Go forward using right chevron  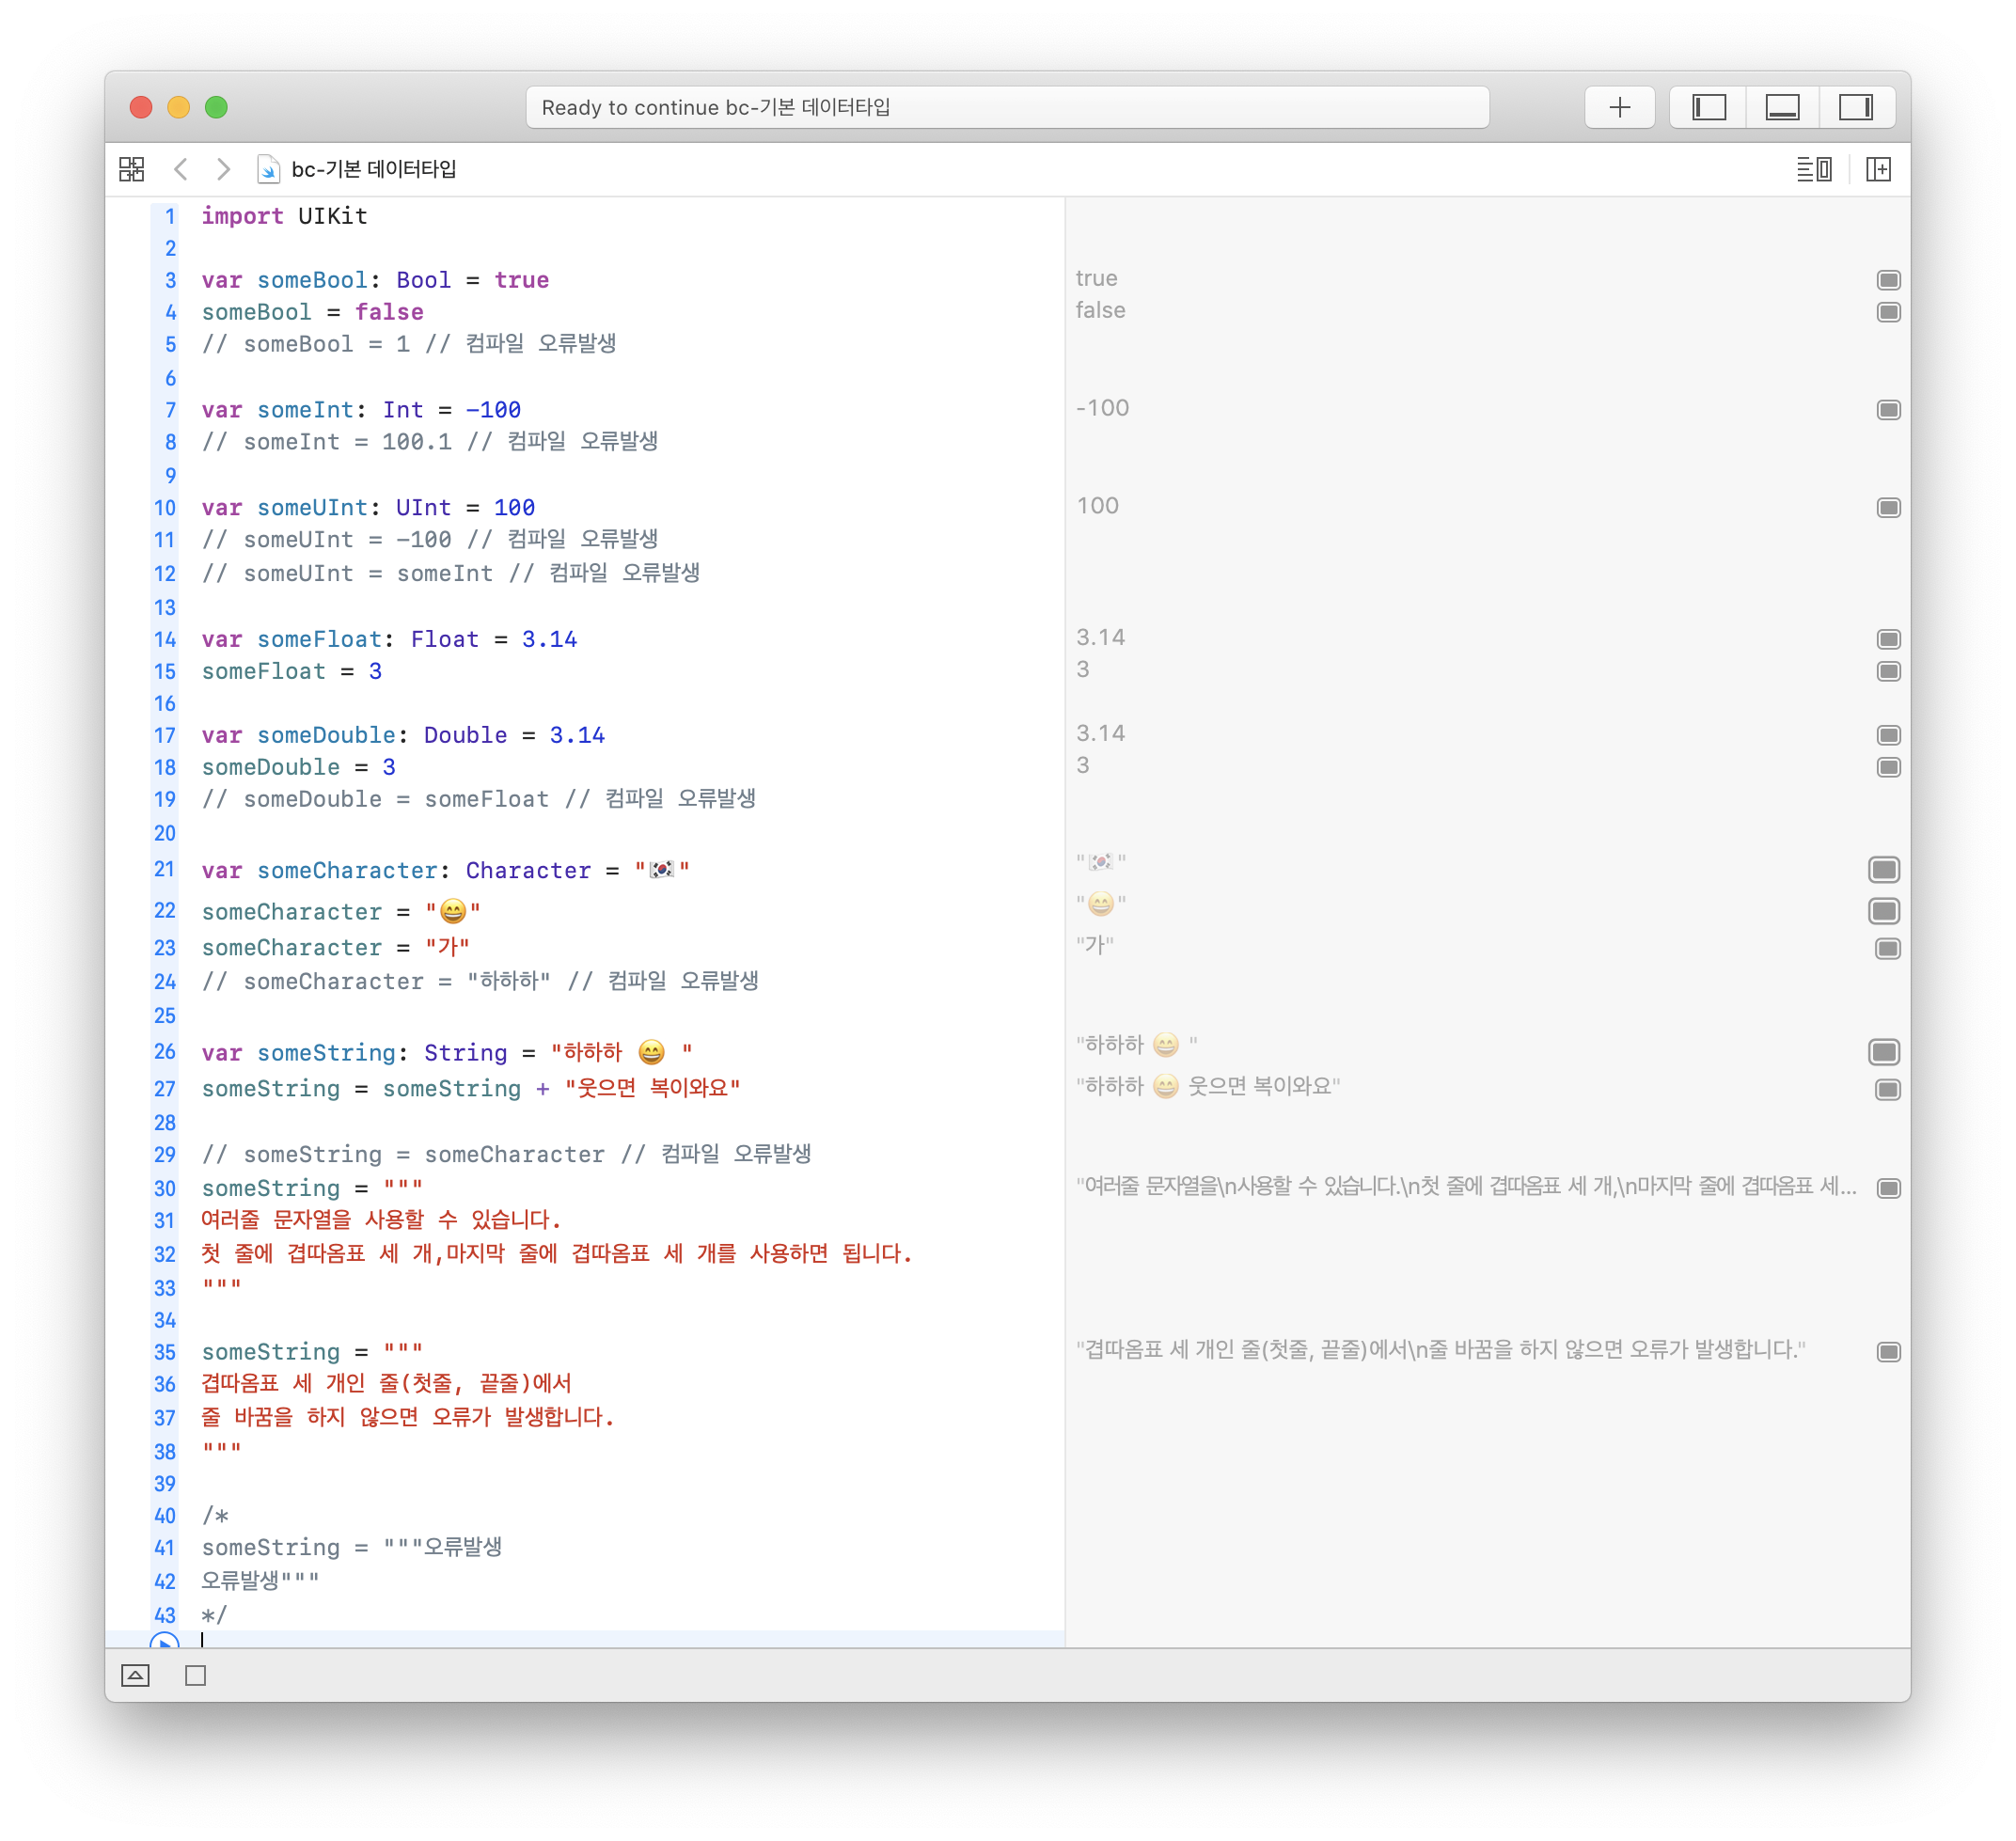tap(224, 169)
